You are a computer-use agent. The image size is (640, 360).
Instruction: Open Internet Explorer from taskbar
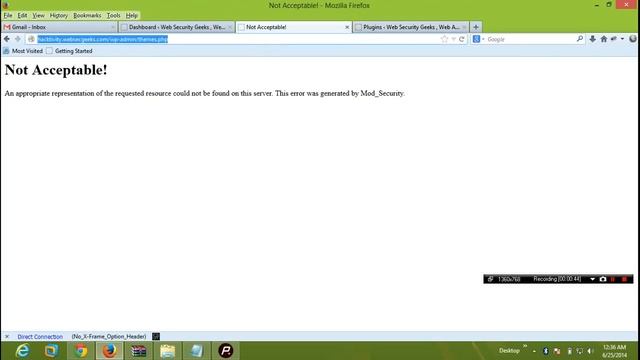click(22, 351)
